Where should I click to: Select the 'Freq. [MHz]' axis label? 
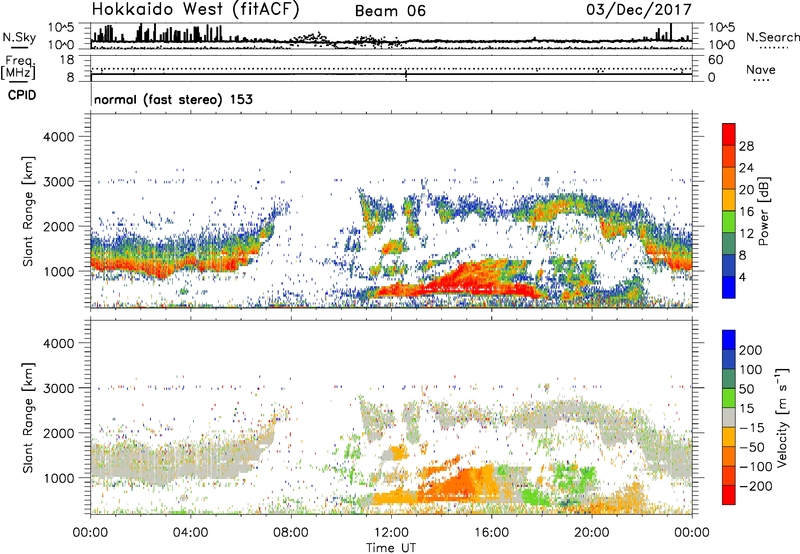coord(18,67)
